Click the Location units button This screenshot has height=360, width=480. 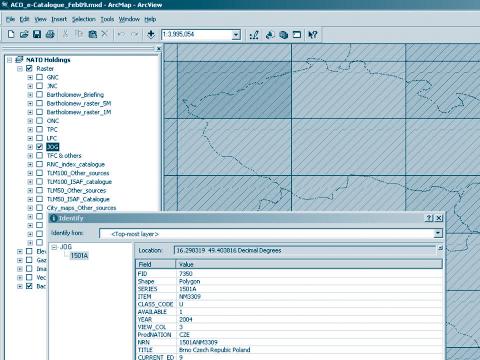(440, 248)
